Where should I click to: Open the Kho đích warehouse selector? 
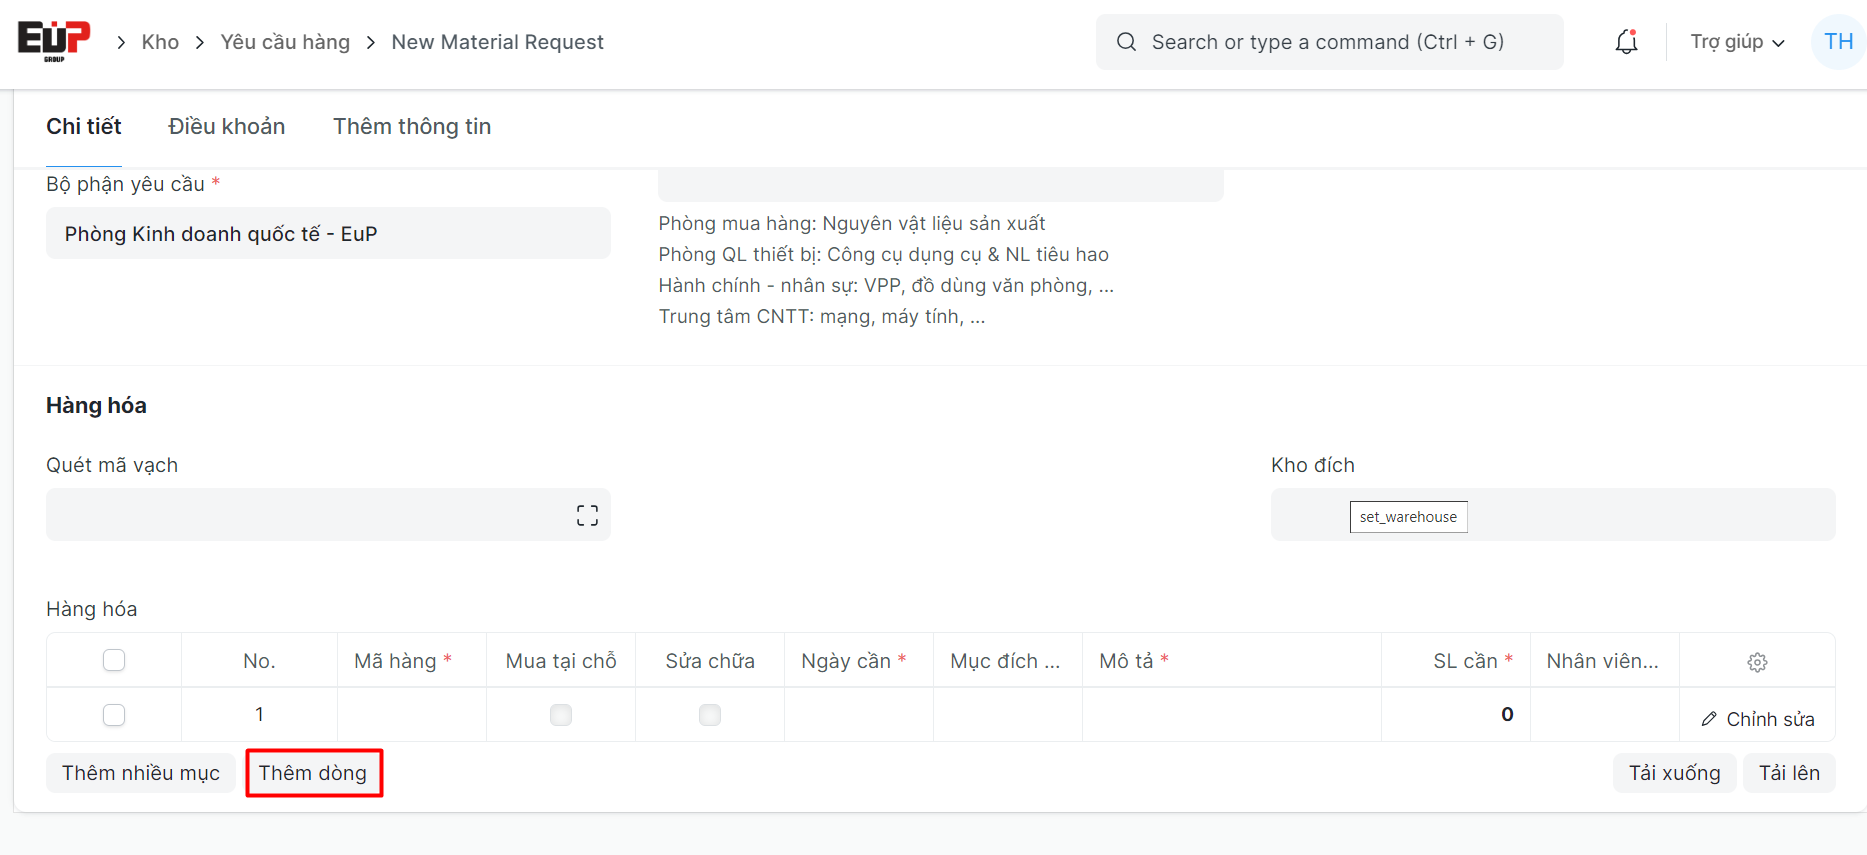point(1552,515)
